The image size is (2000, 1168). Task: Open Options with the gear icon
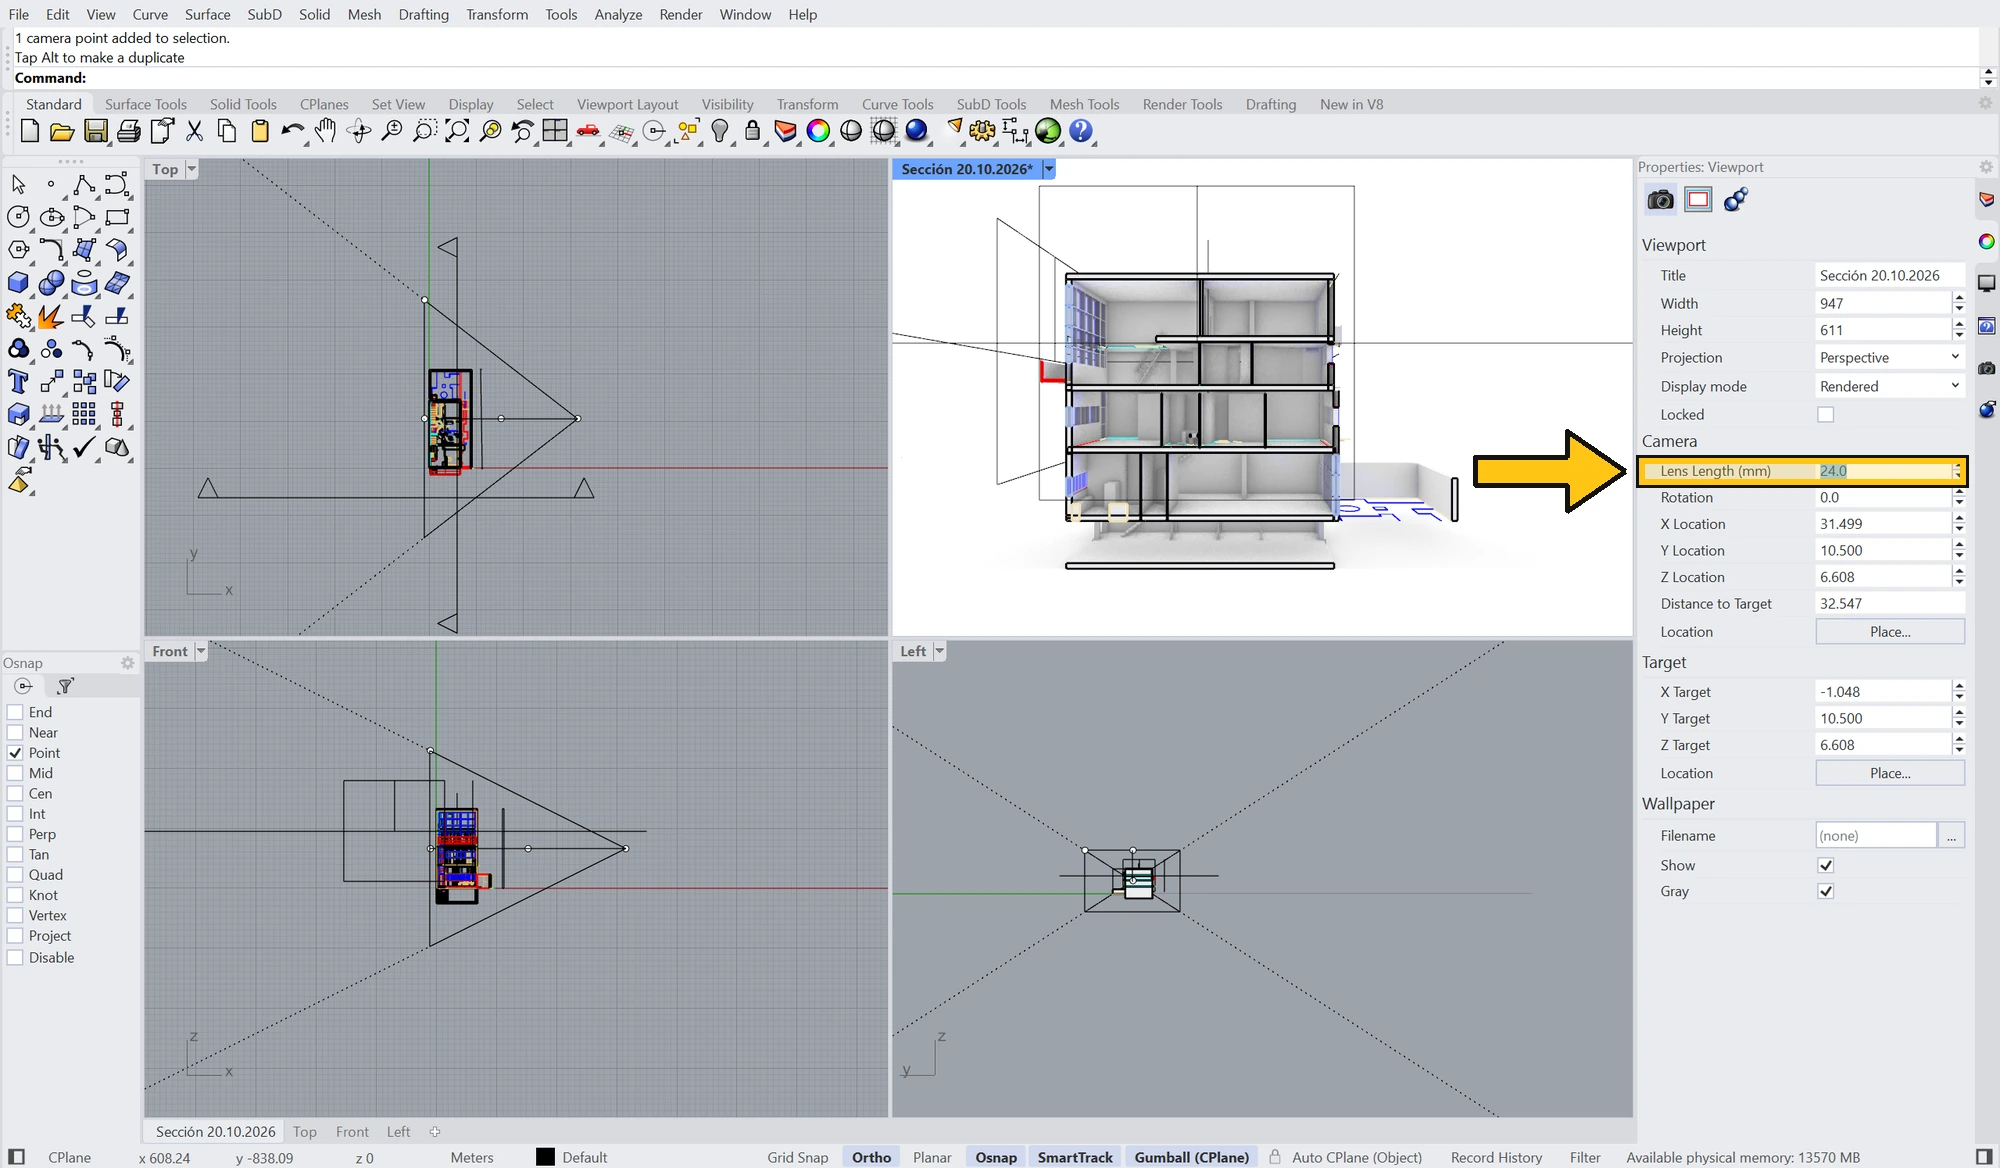click(x=982, y=131)
